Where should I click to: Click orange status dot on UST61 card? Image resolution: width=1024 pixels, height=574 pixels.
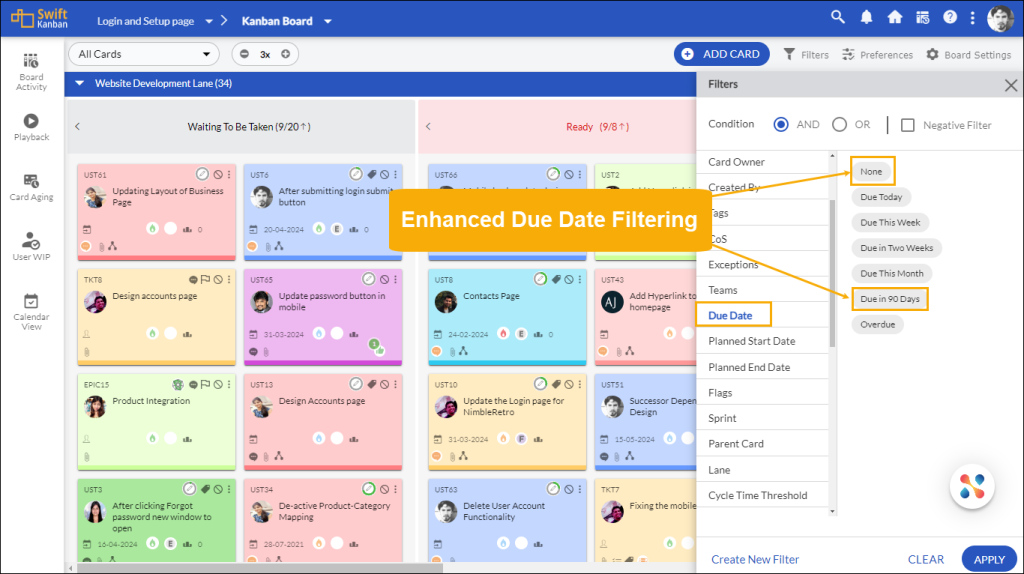click(x=86, y=246)
